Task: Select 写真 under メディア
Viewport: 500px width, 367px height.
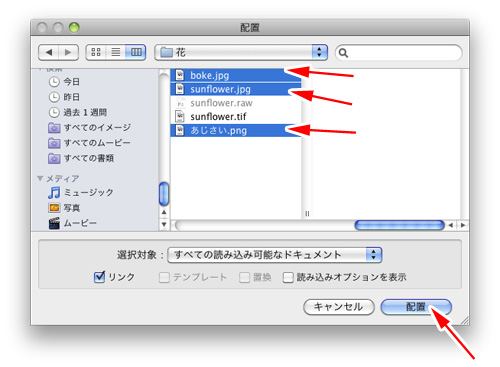Action: (72, 208)
